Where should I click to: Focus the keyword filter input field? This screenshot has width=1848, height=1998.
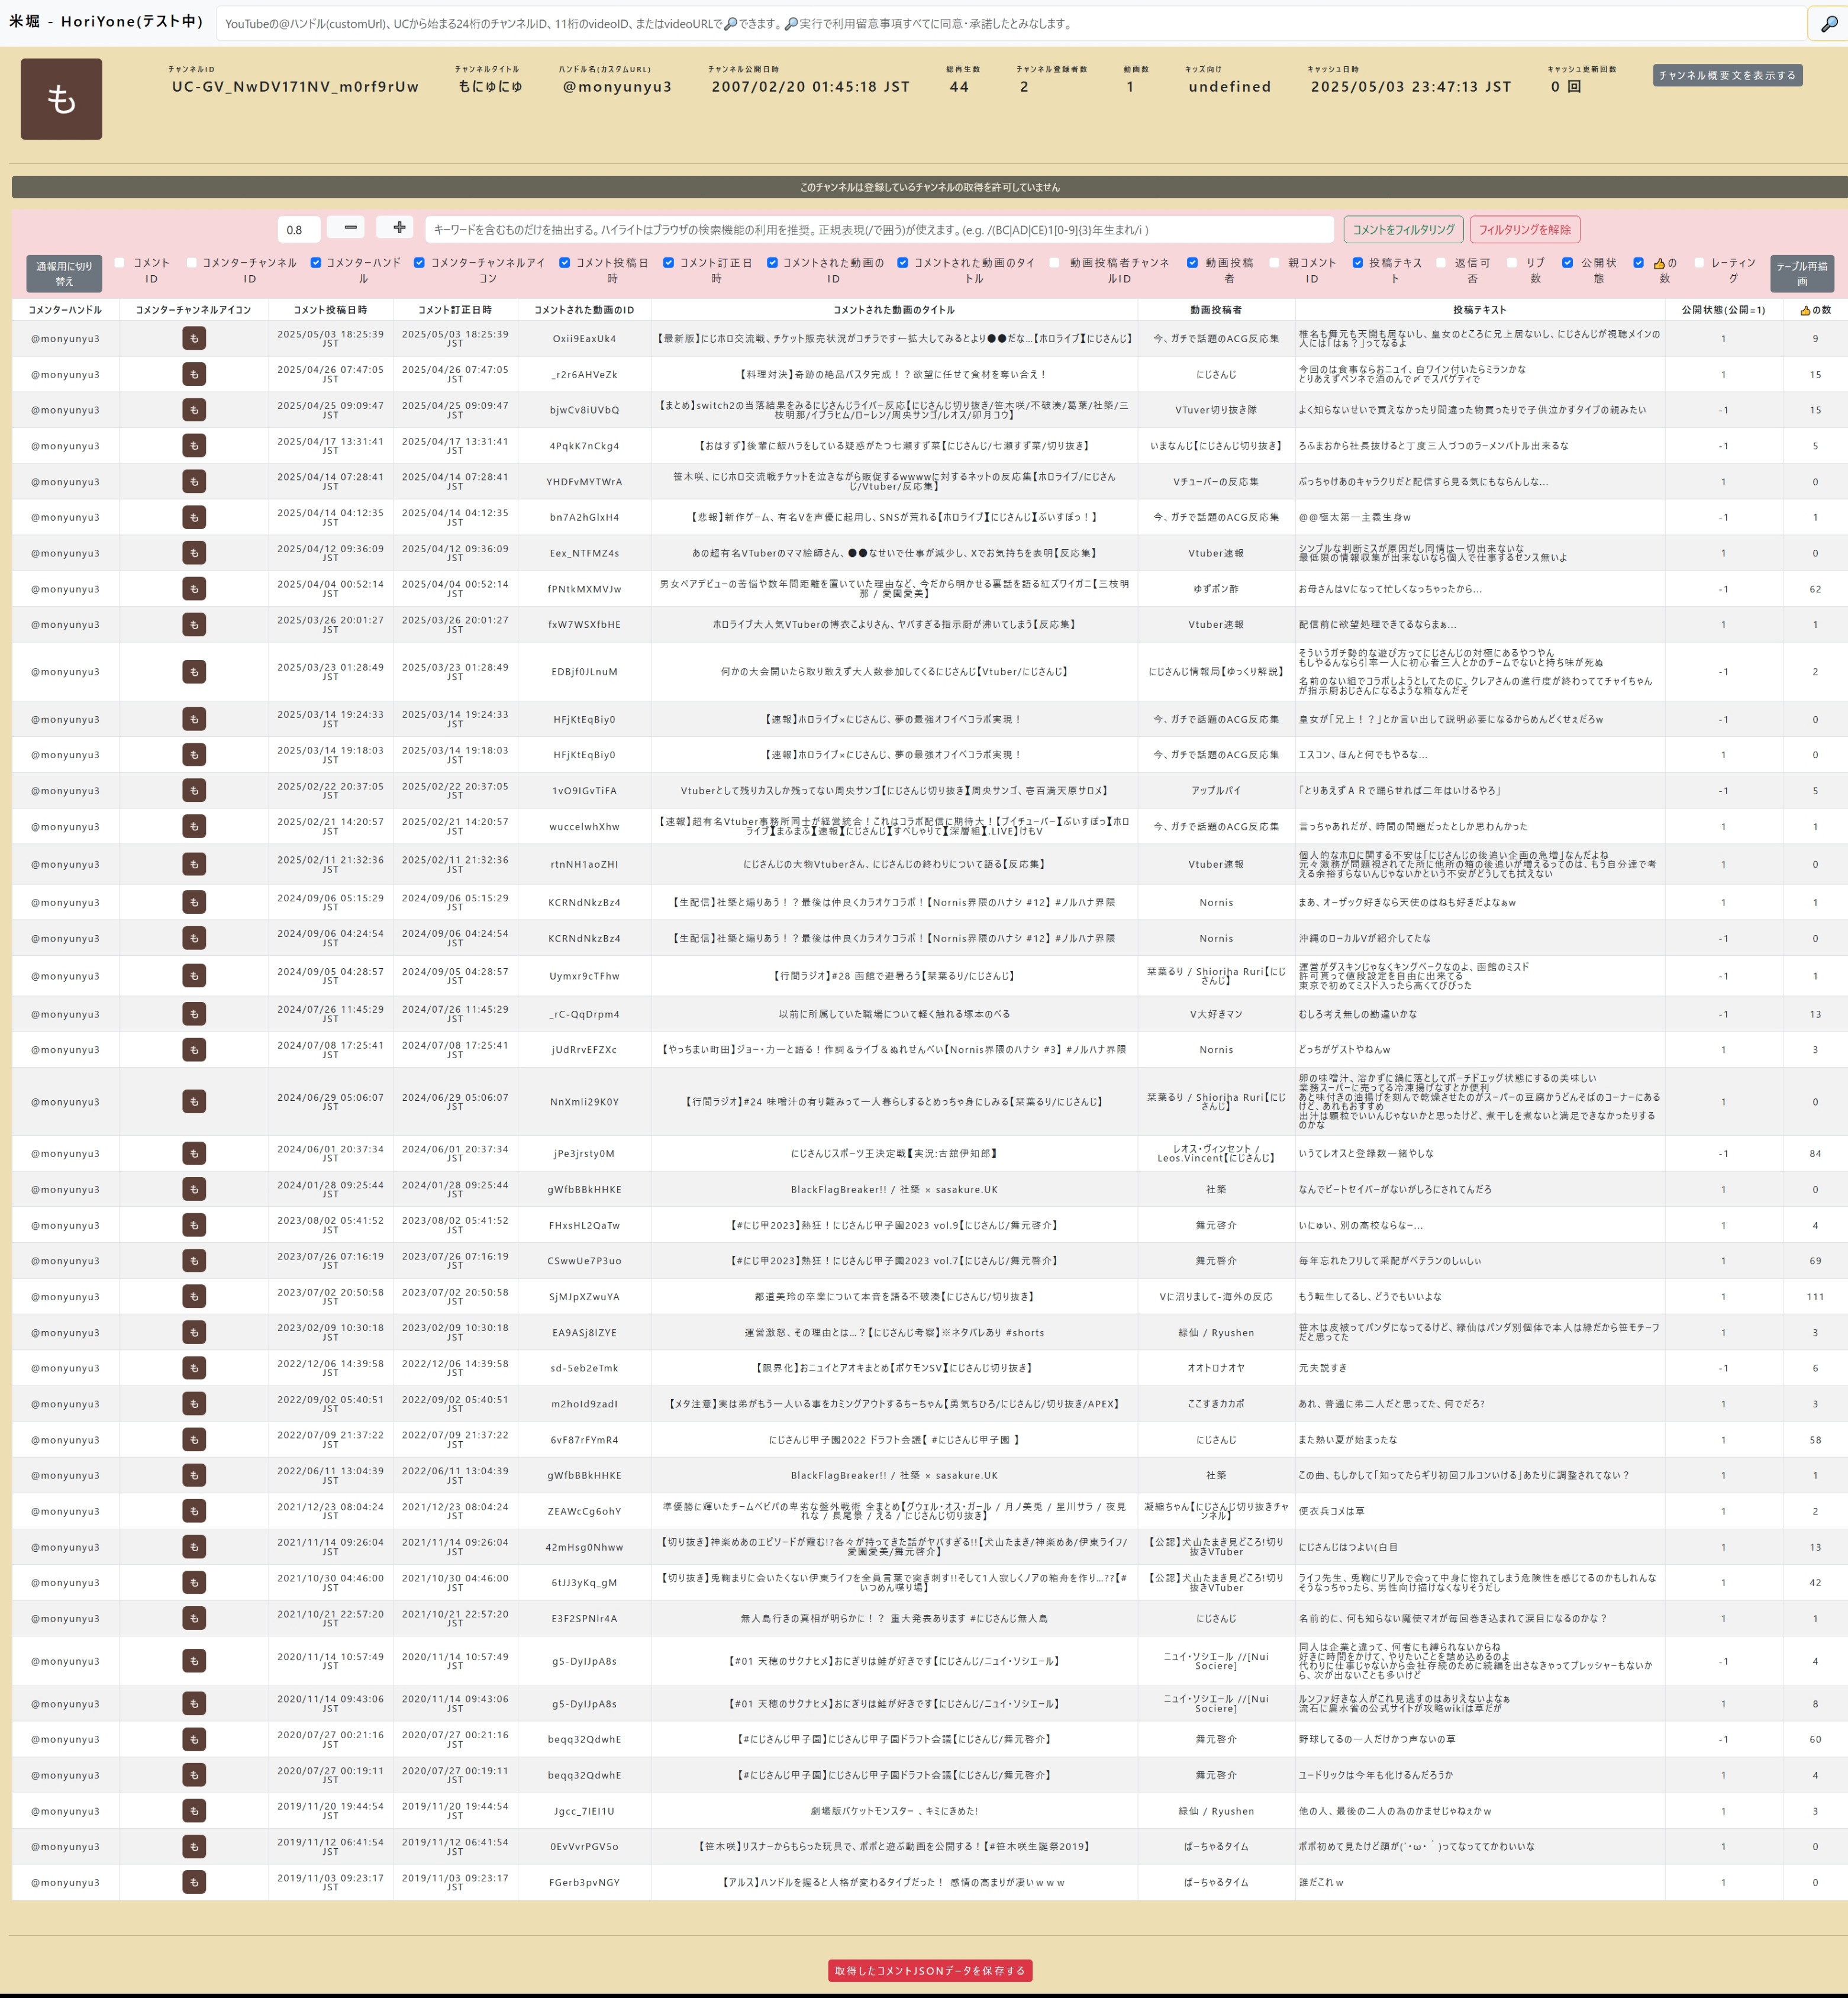point(880,229)
